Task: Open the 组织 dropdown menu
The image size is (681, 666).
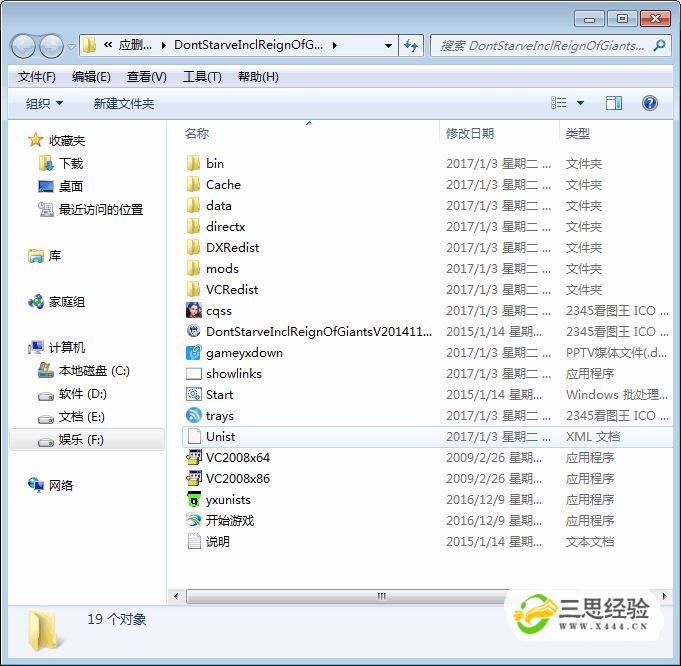Action: click(44, 104)
